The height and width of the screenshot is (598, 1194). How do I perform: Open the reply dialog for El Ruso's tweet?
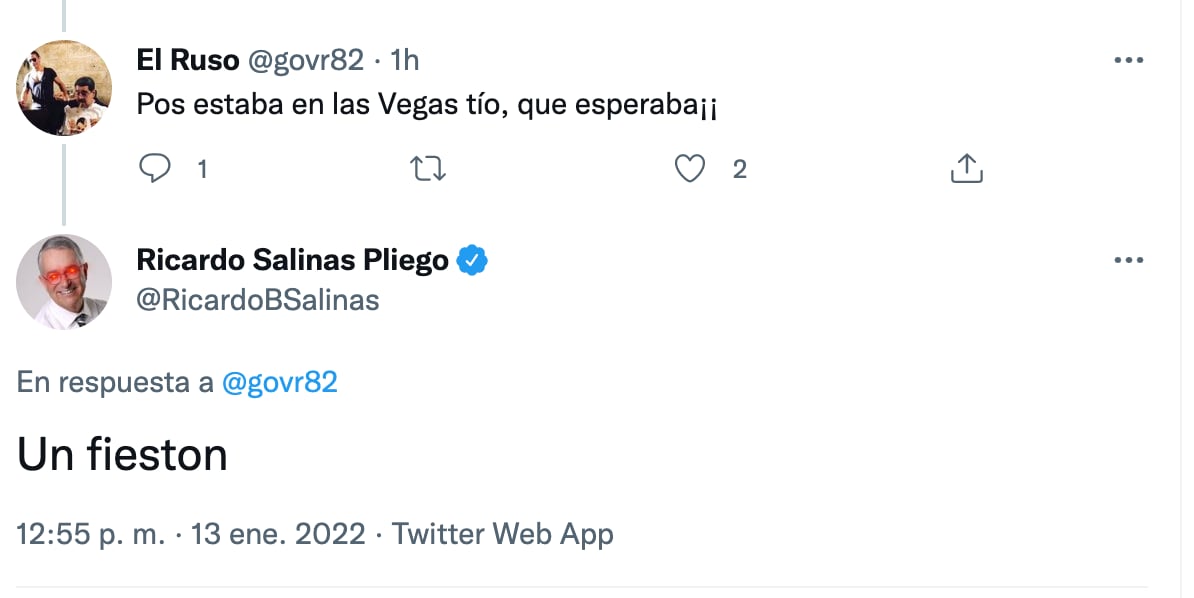[x=154, y=169]
